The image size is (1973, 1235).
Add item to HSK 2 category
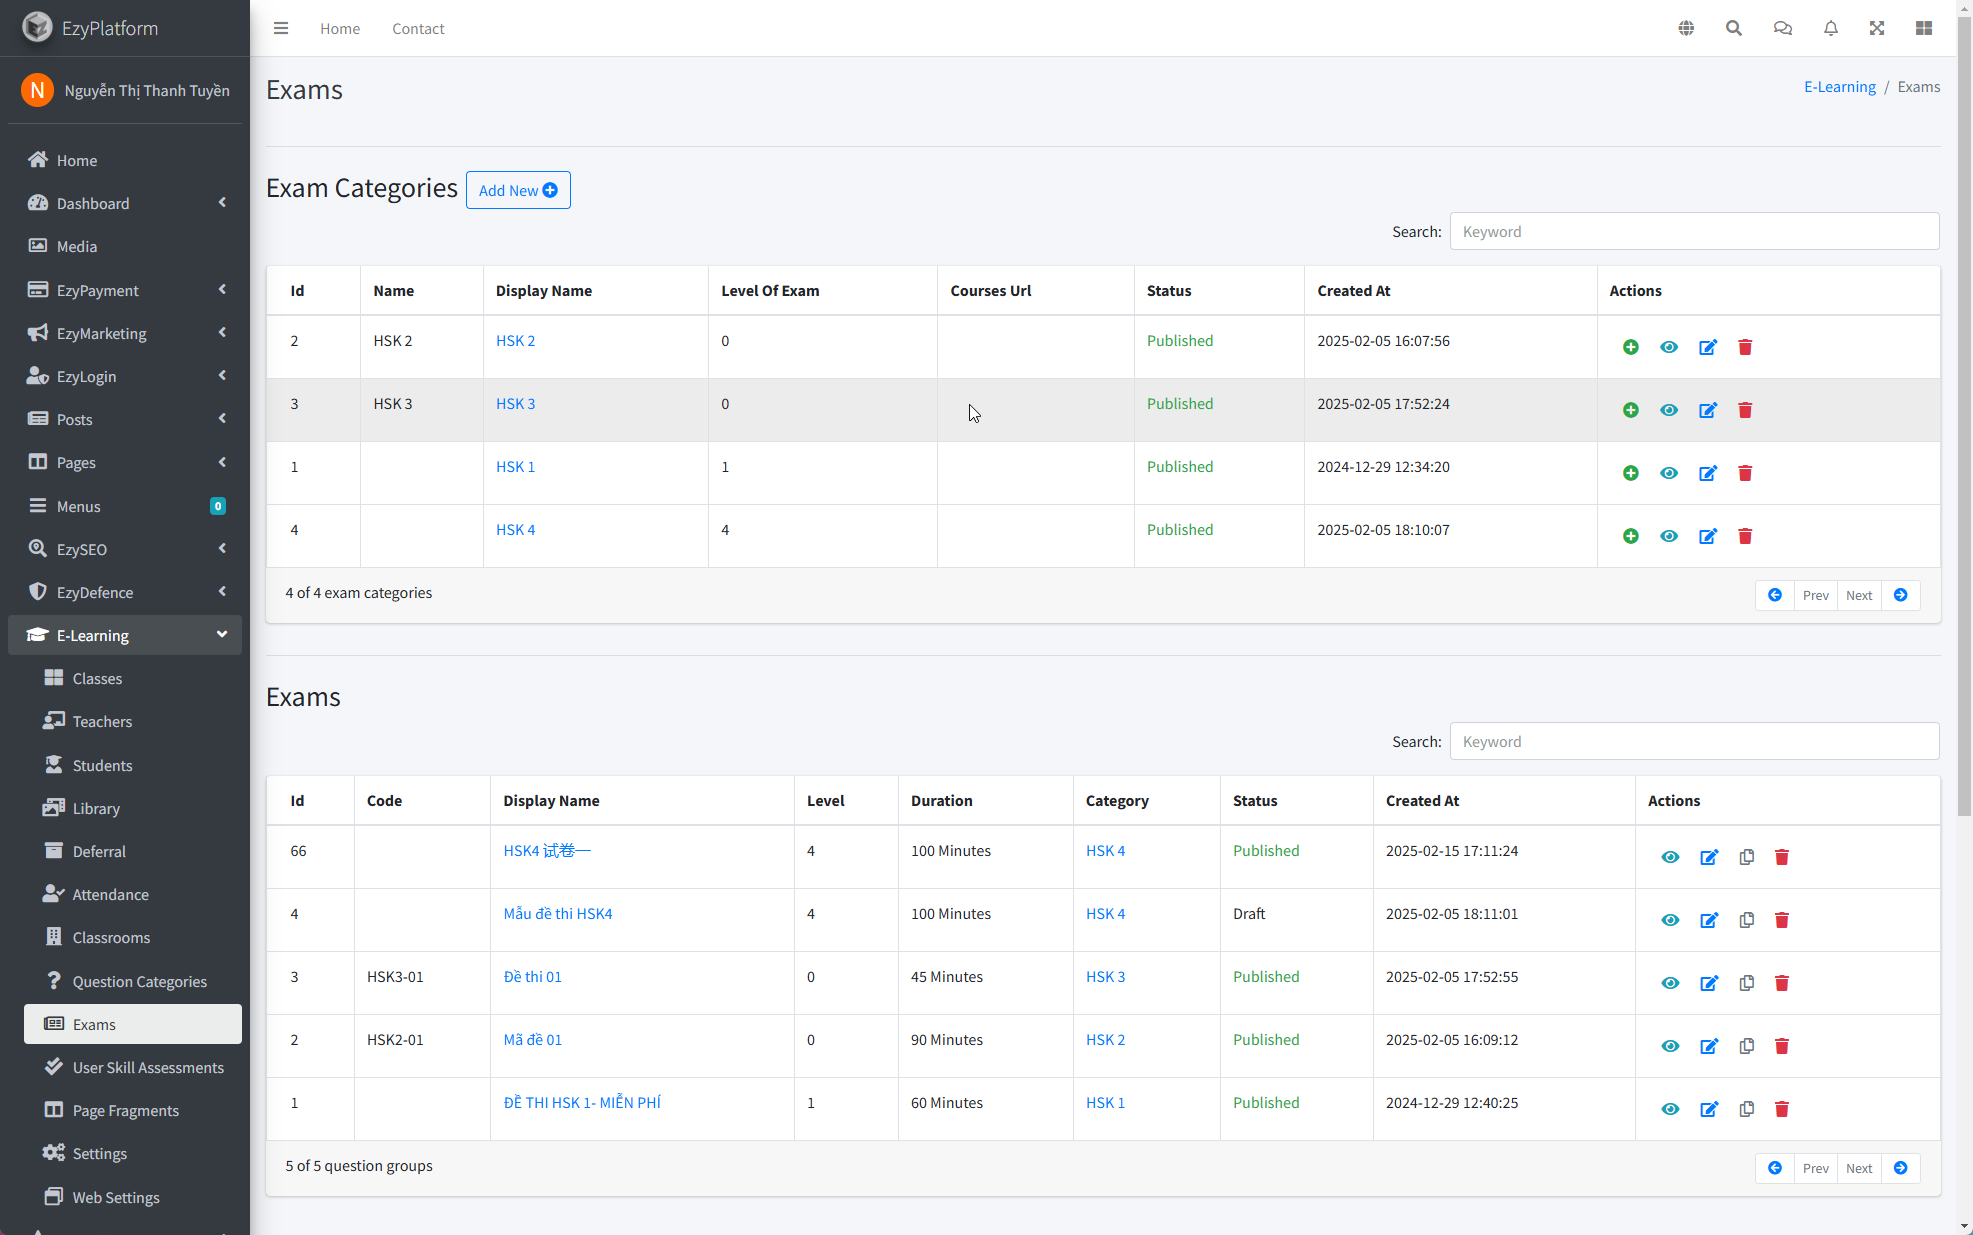(x=1631, y=347)
